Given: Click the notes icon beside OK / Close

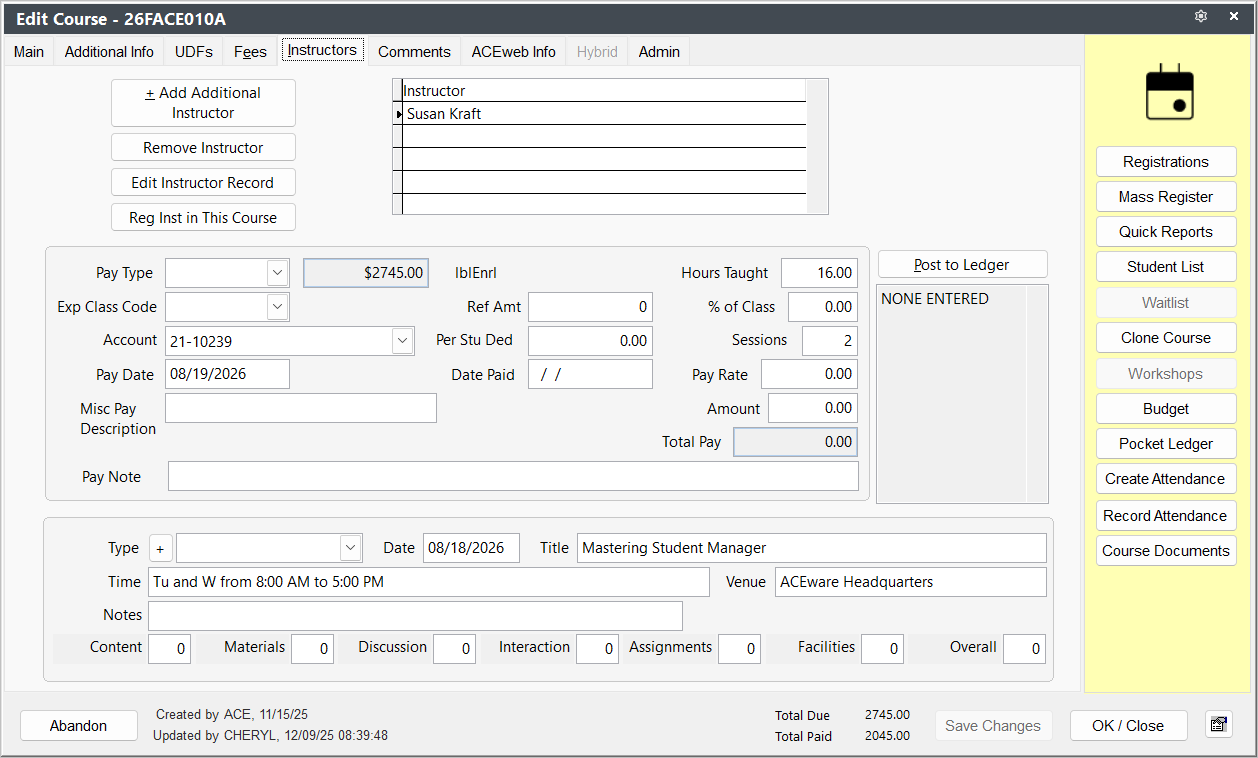Looking at the screenshot, I should pos(1218,725).
